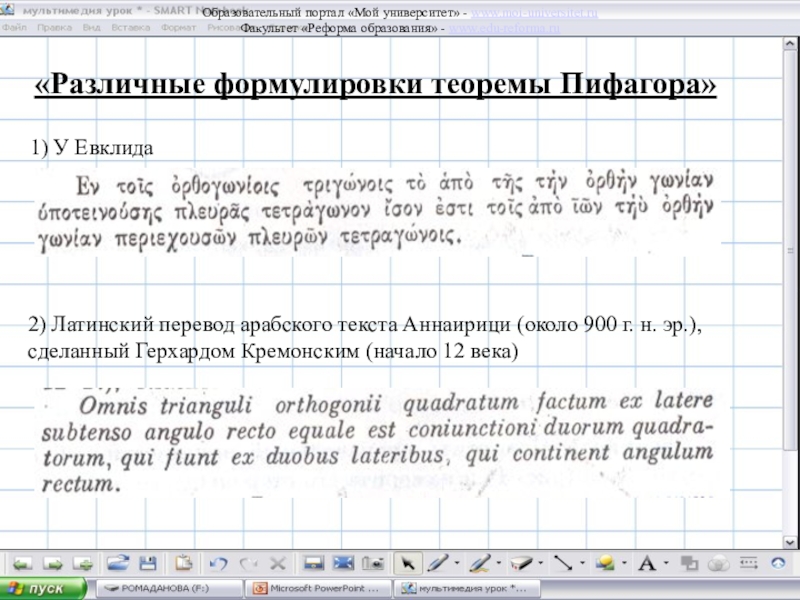Expand the Eraser size dropdown arrow
800x600 pixels.
pyautogui.click(x=540, y=563)
